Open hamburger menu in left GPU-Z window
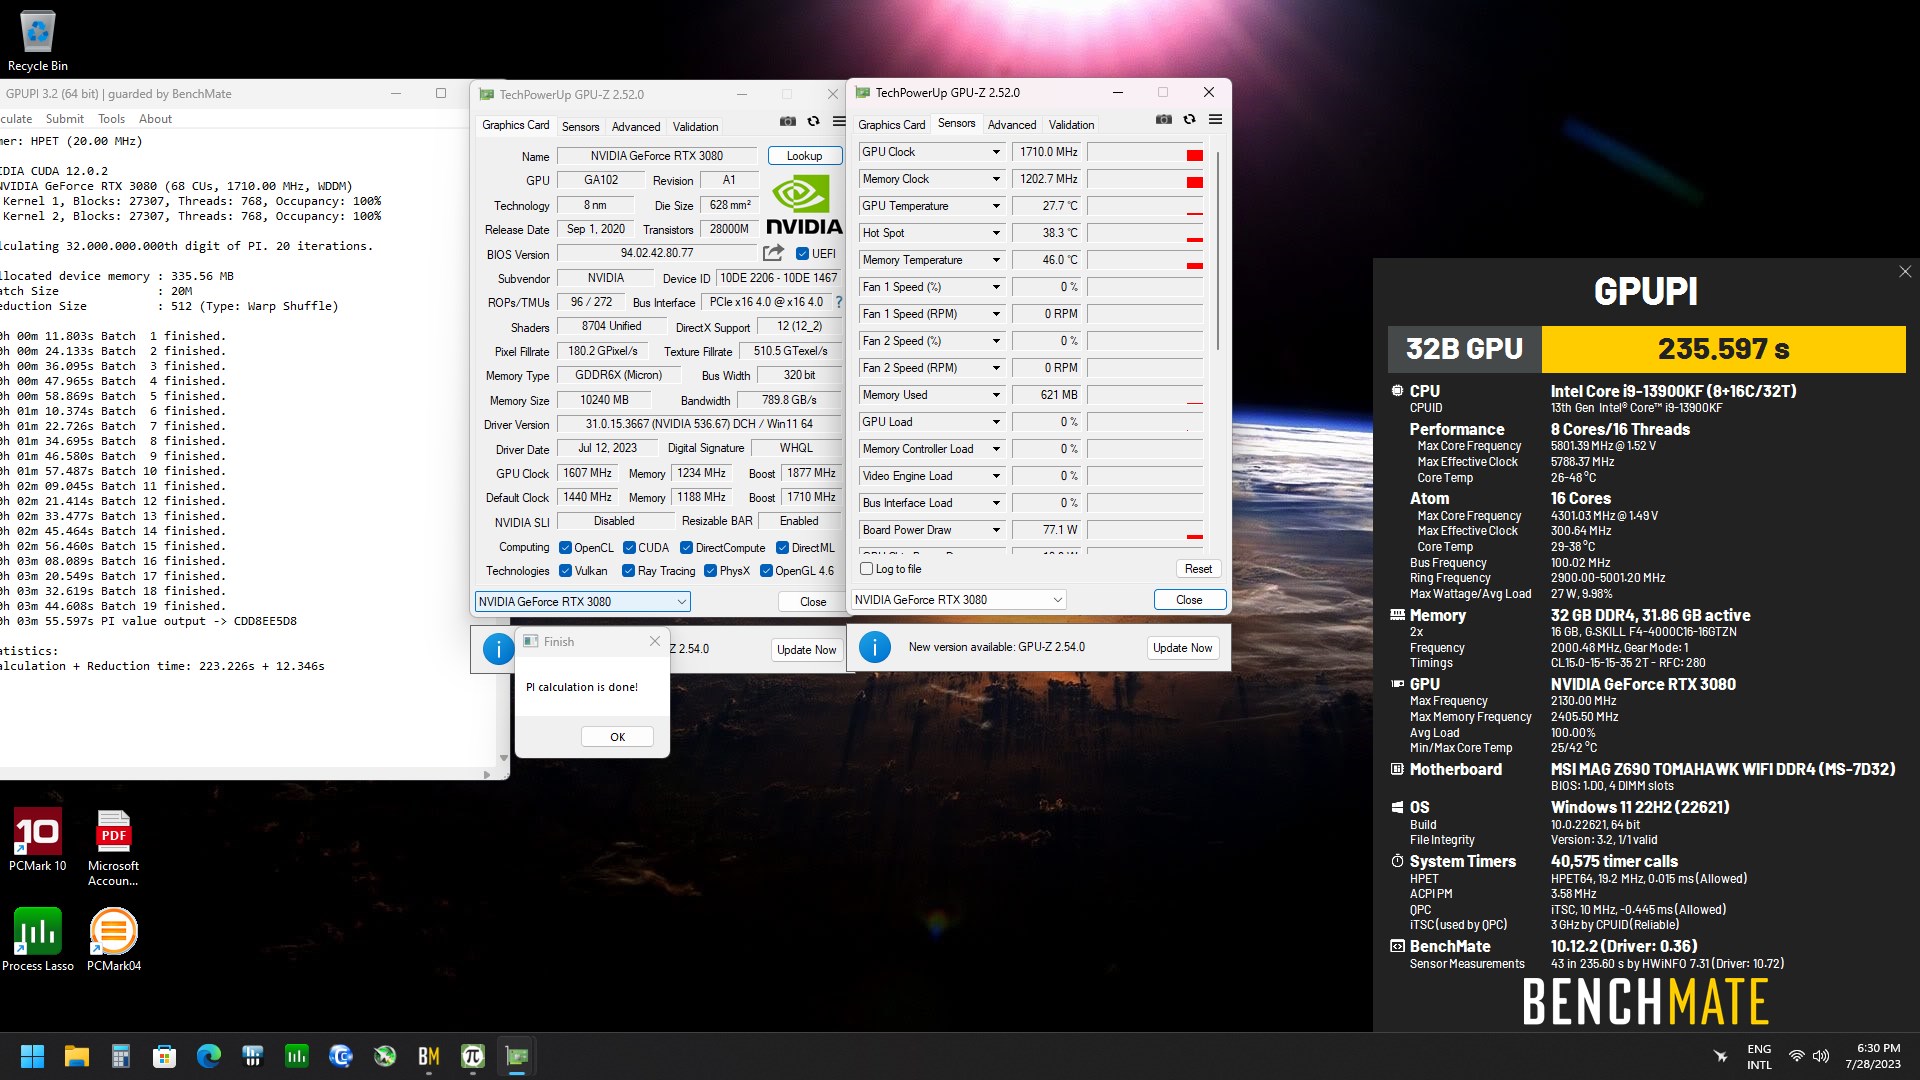Viewport: 1920px width, 1080px height. click(x=839, y=121)
